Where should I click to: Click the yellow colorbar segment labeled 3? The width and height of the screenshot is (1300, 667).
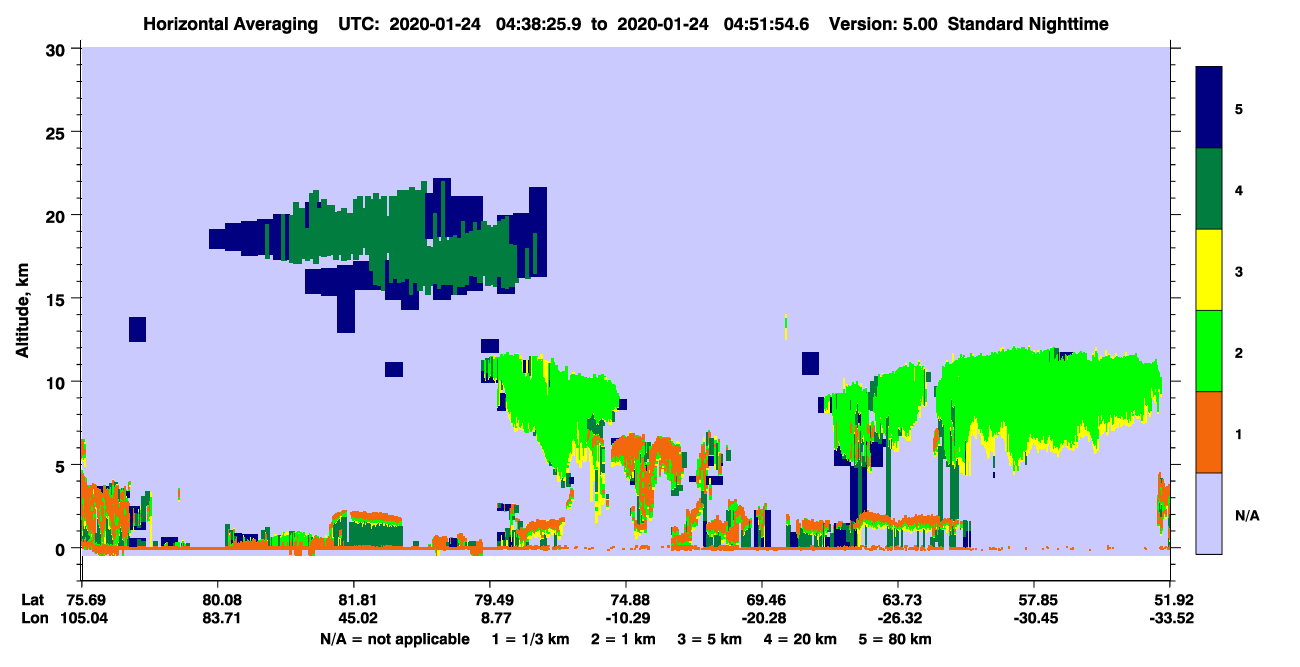pyautogui.click(x=1209, y=270)
